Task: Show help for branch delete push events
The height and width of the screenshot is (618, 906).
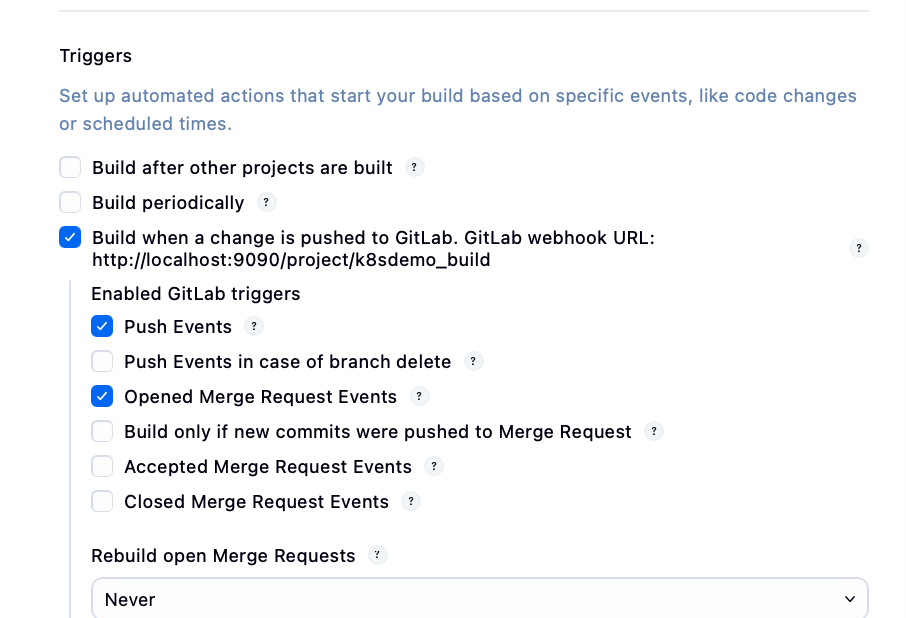Action: (474, 361)
